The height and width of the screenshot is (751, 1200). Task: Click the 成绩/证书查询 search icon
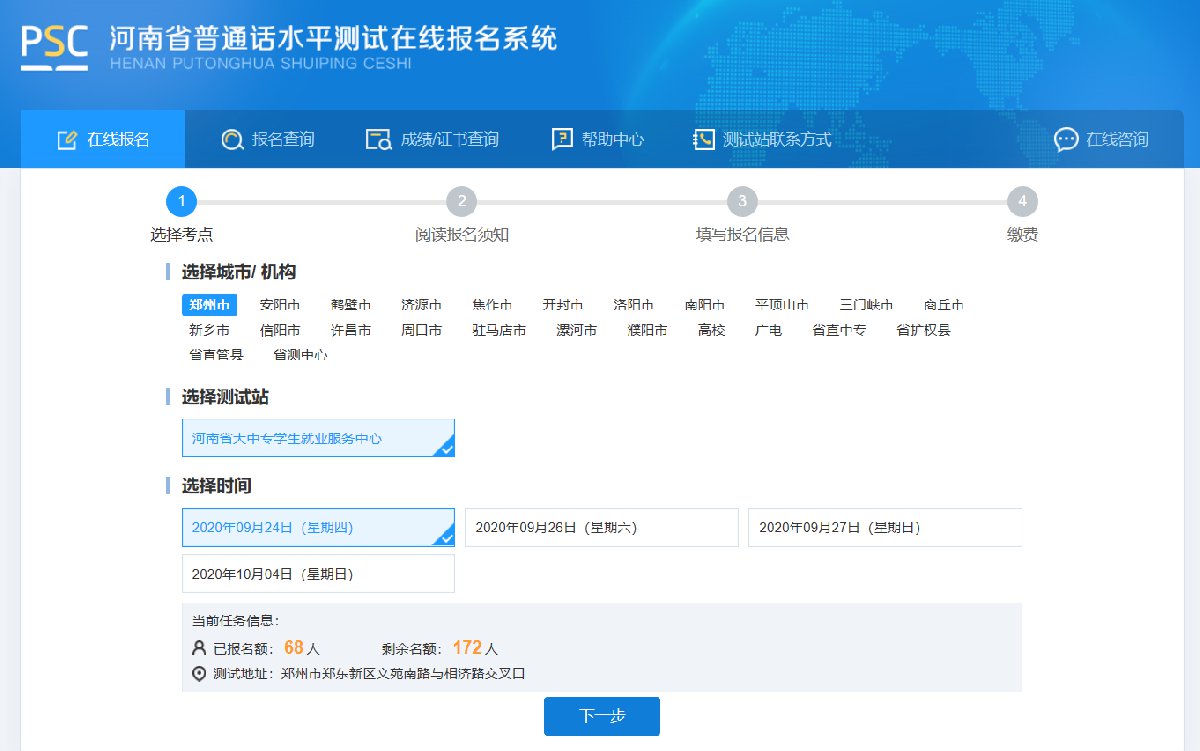coord(379,140)
